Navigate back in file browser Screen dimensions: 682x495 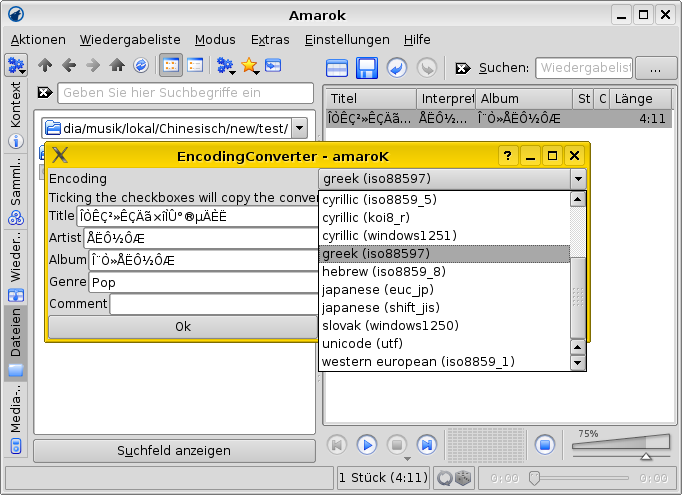click(69, 66)
